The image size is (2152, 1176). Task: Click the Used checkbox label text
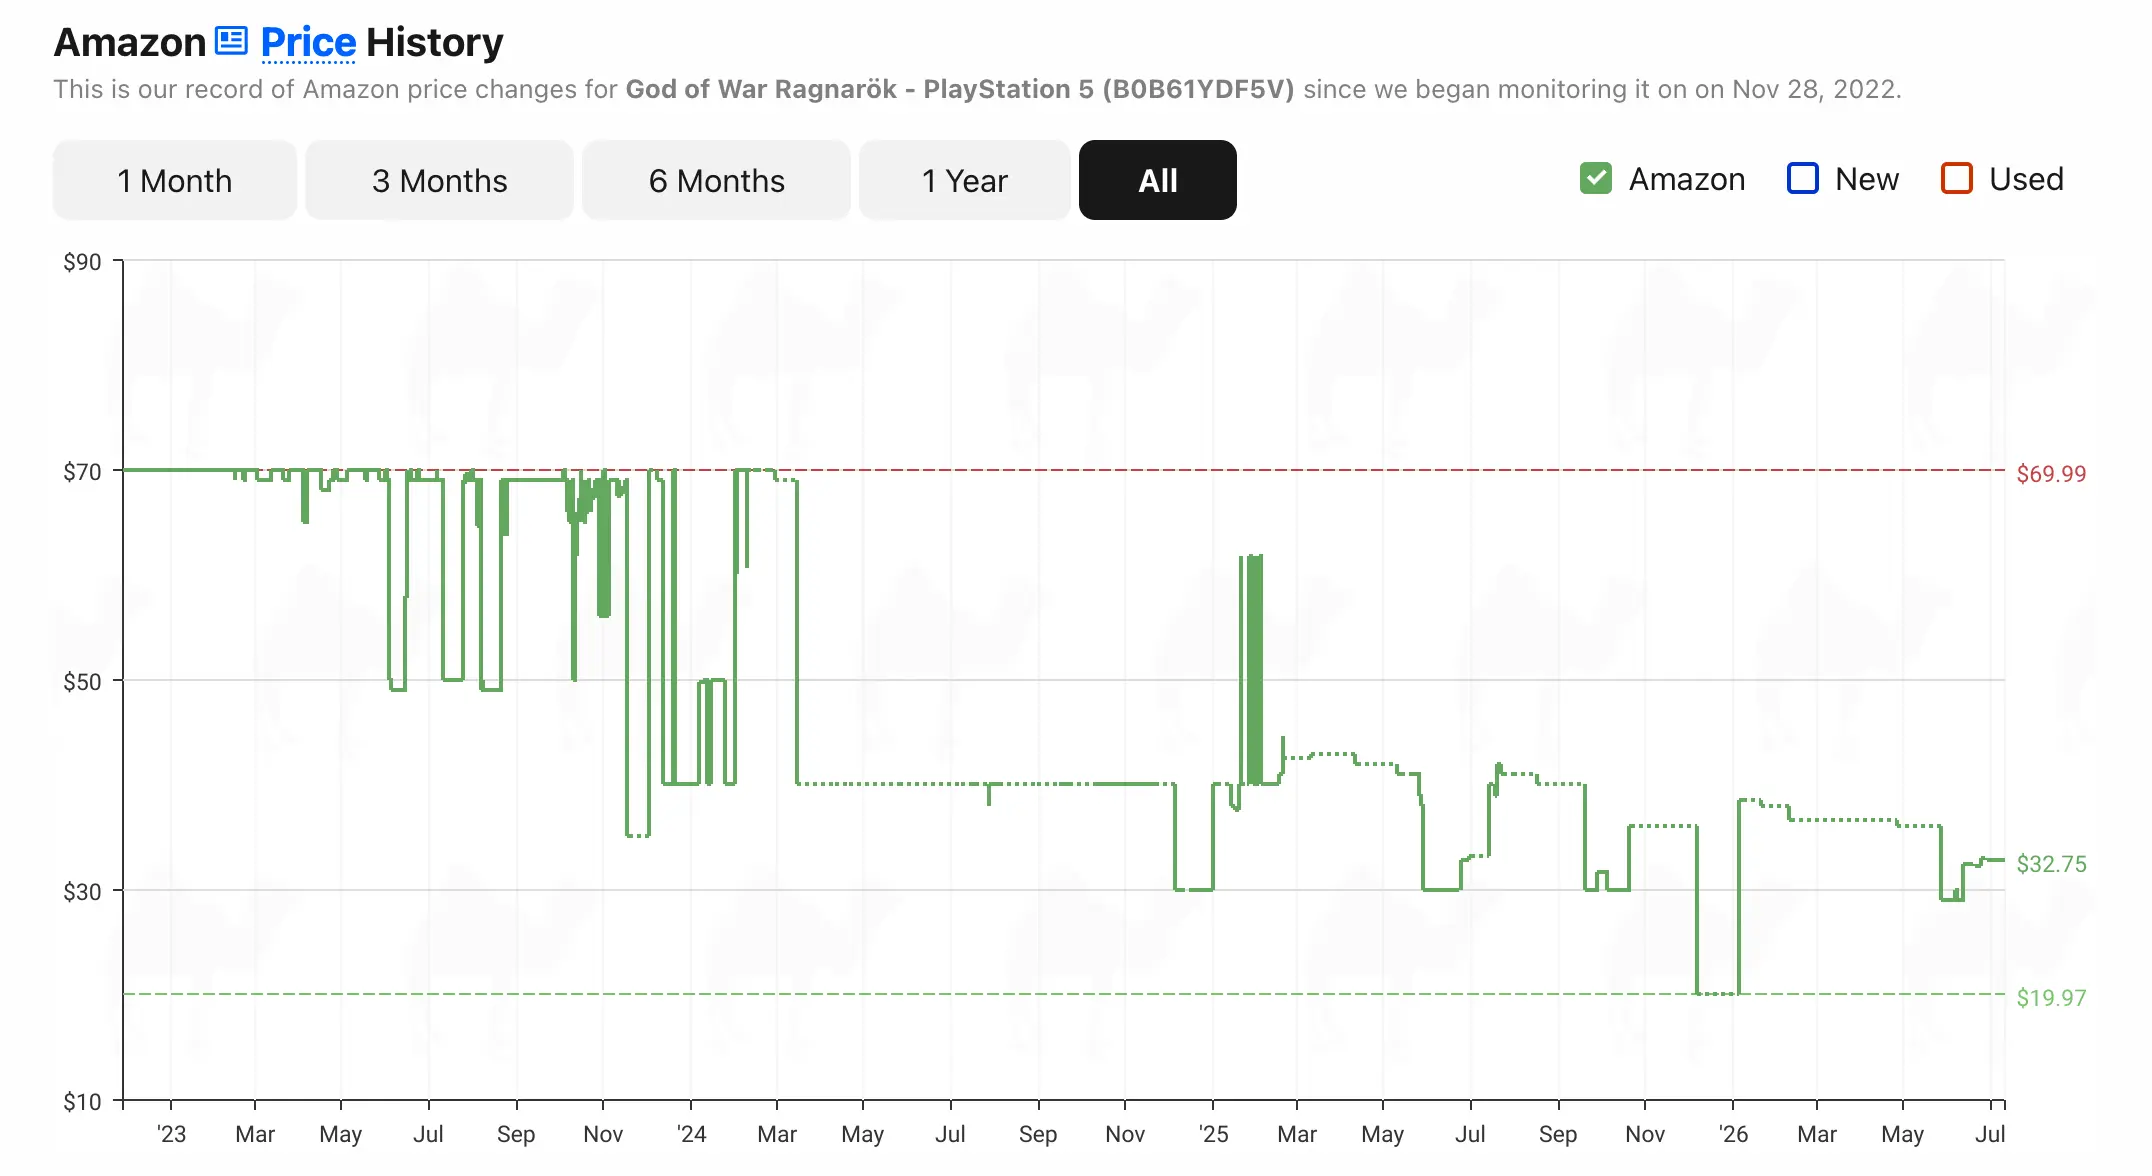2026,179
